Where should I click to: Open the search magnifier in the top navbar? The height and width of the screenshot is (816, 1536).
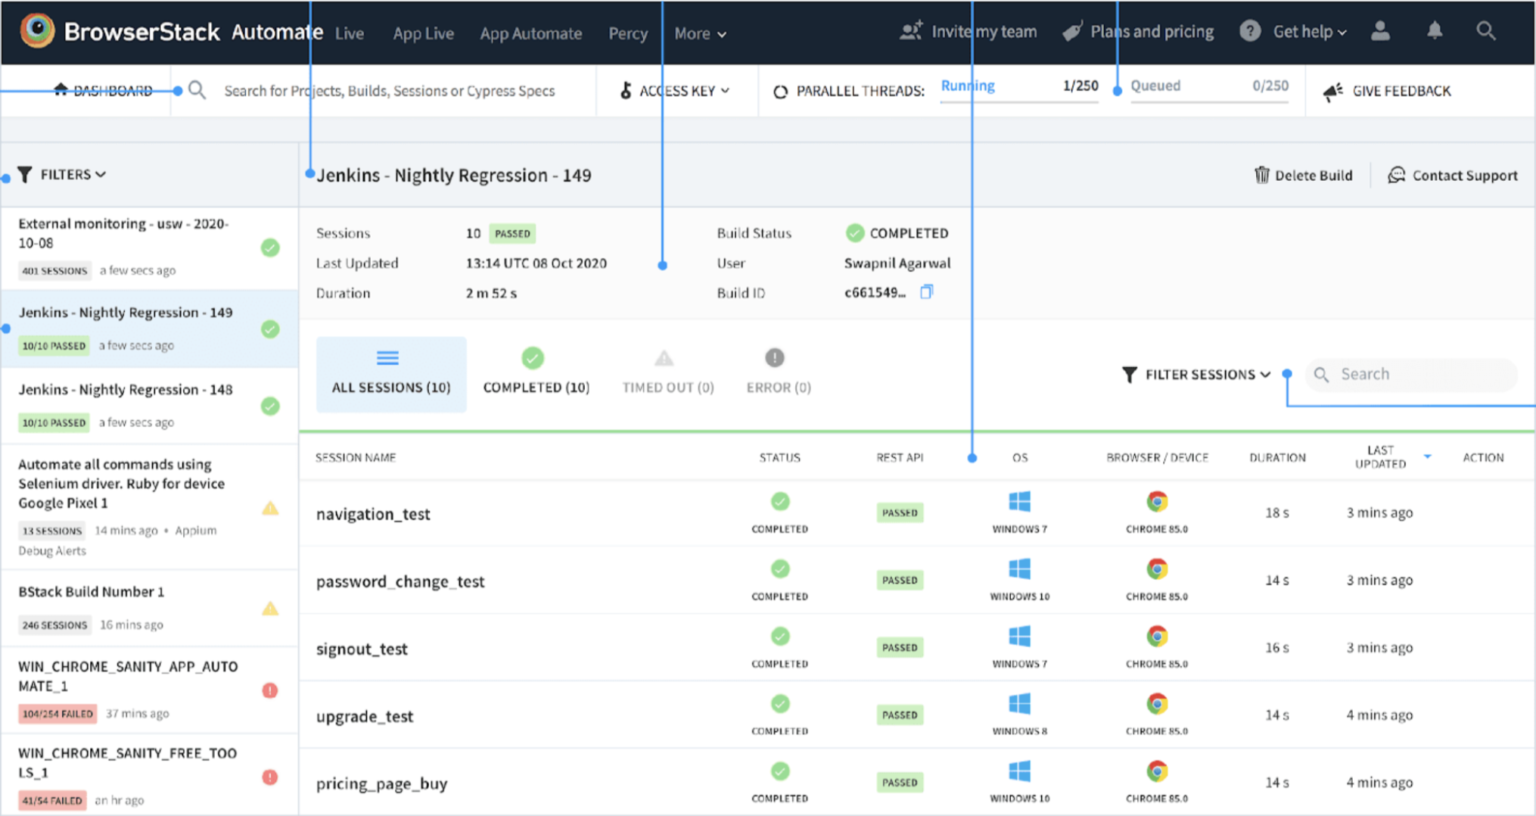coord(1486,31)
